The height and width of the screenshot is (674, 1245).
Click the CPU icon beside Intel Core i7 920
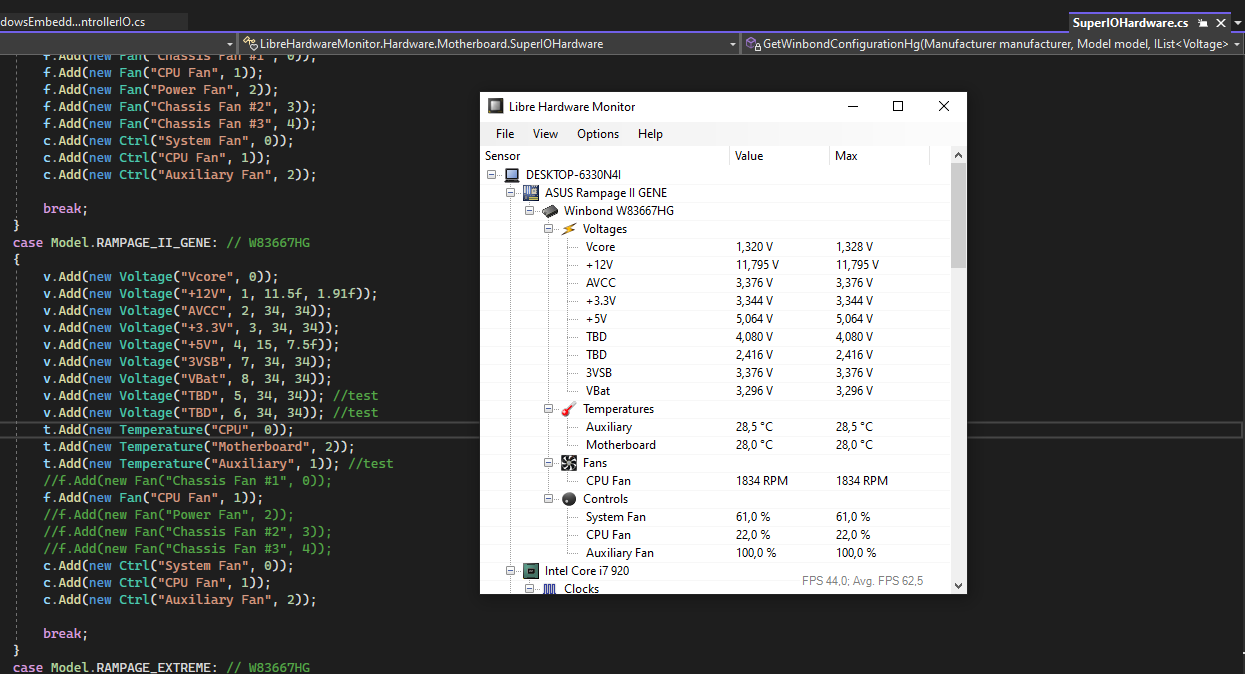[531, 571]
